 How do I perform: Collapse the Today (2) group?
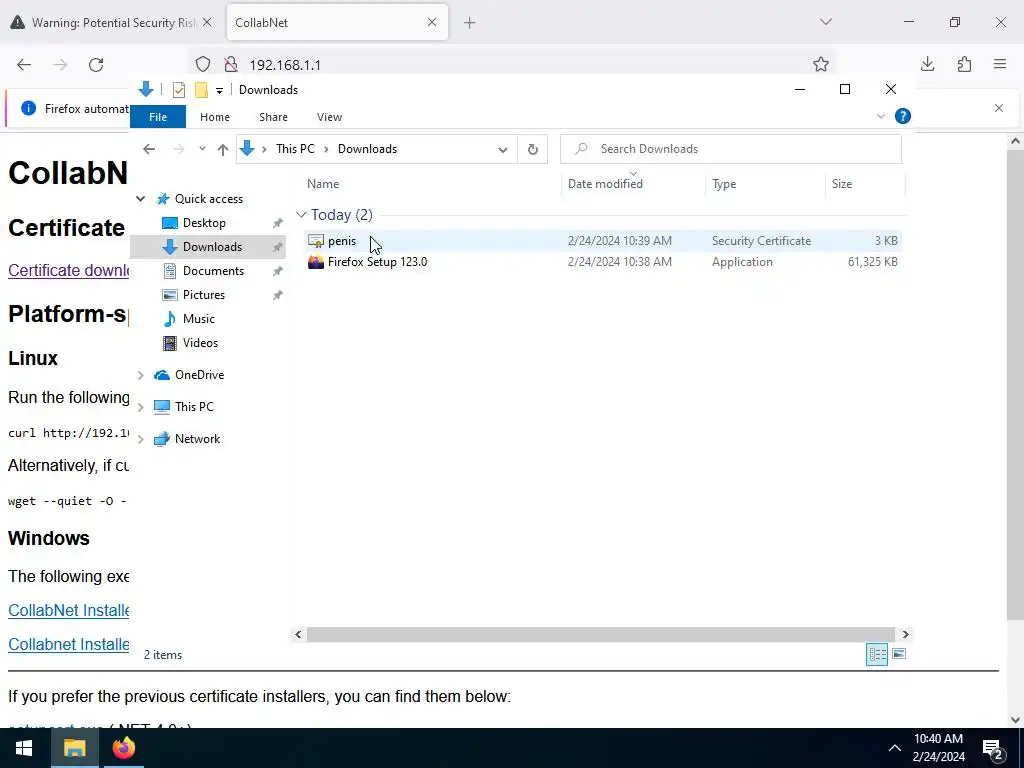coord(301,215)
